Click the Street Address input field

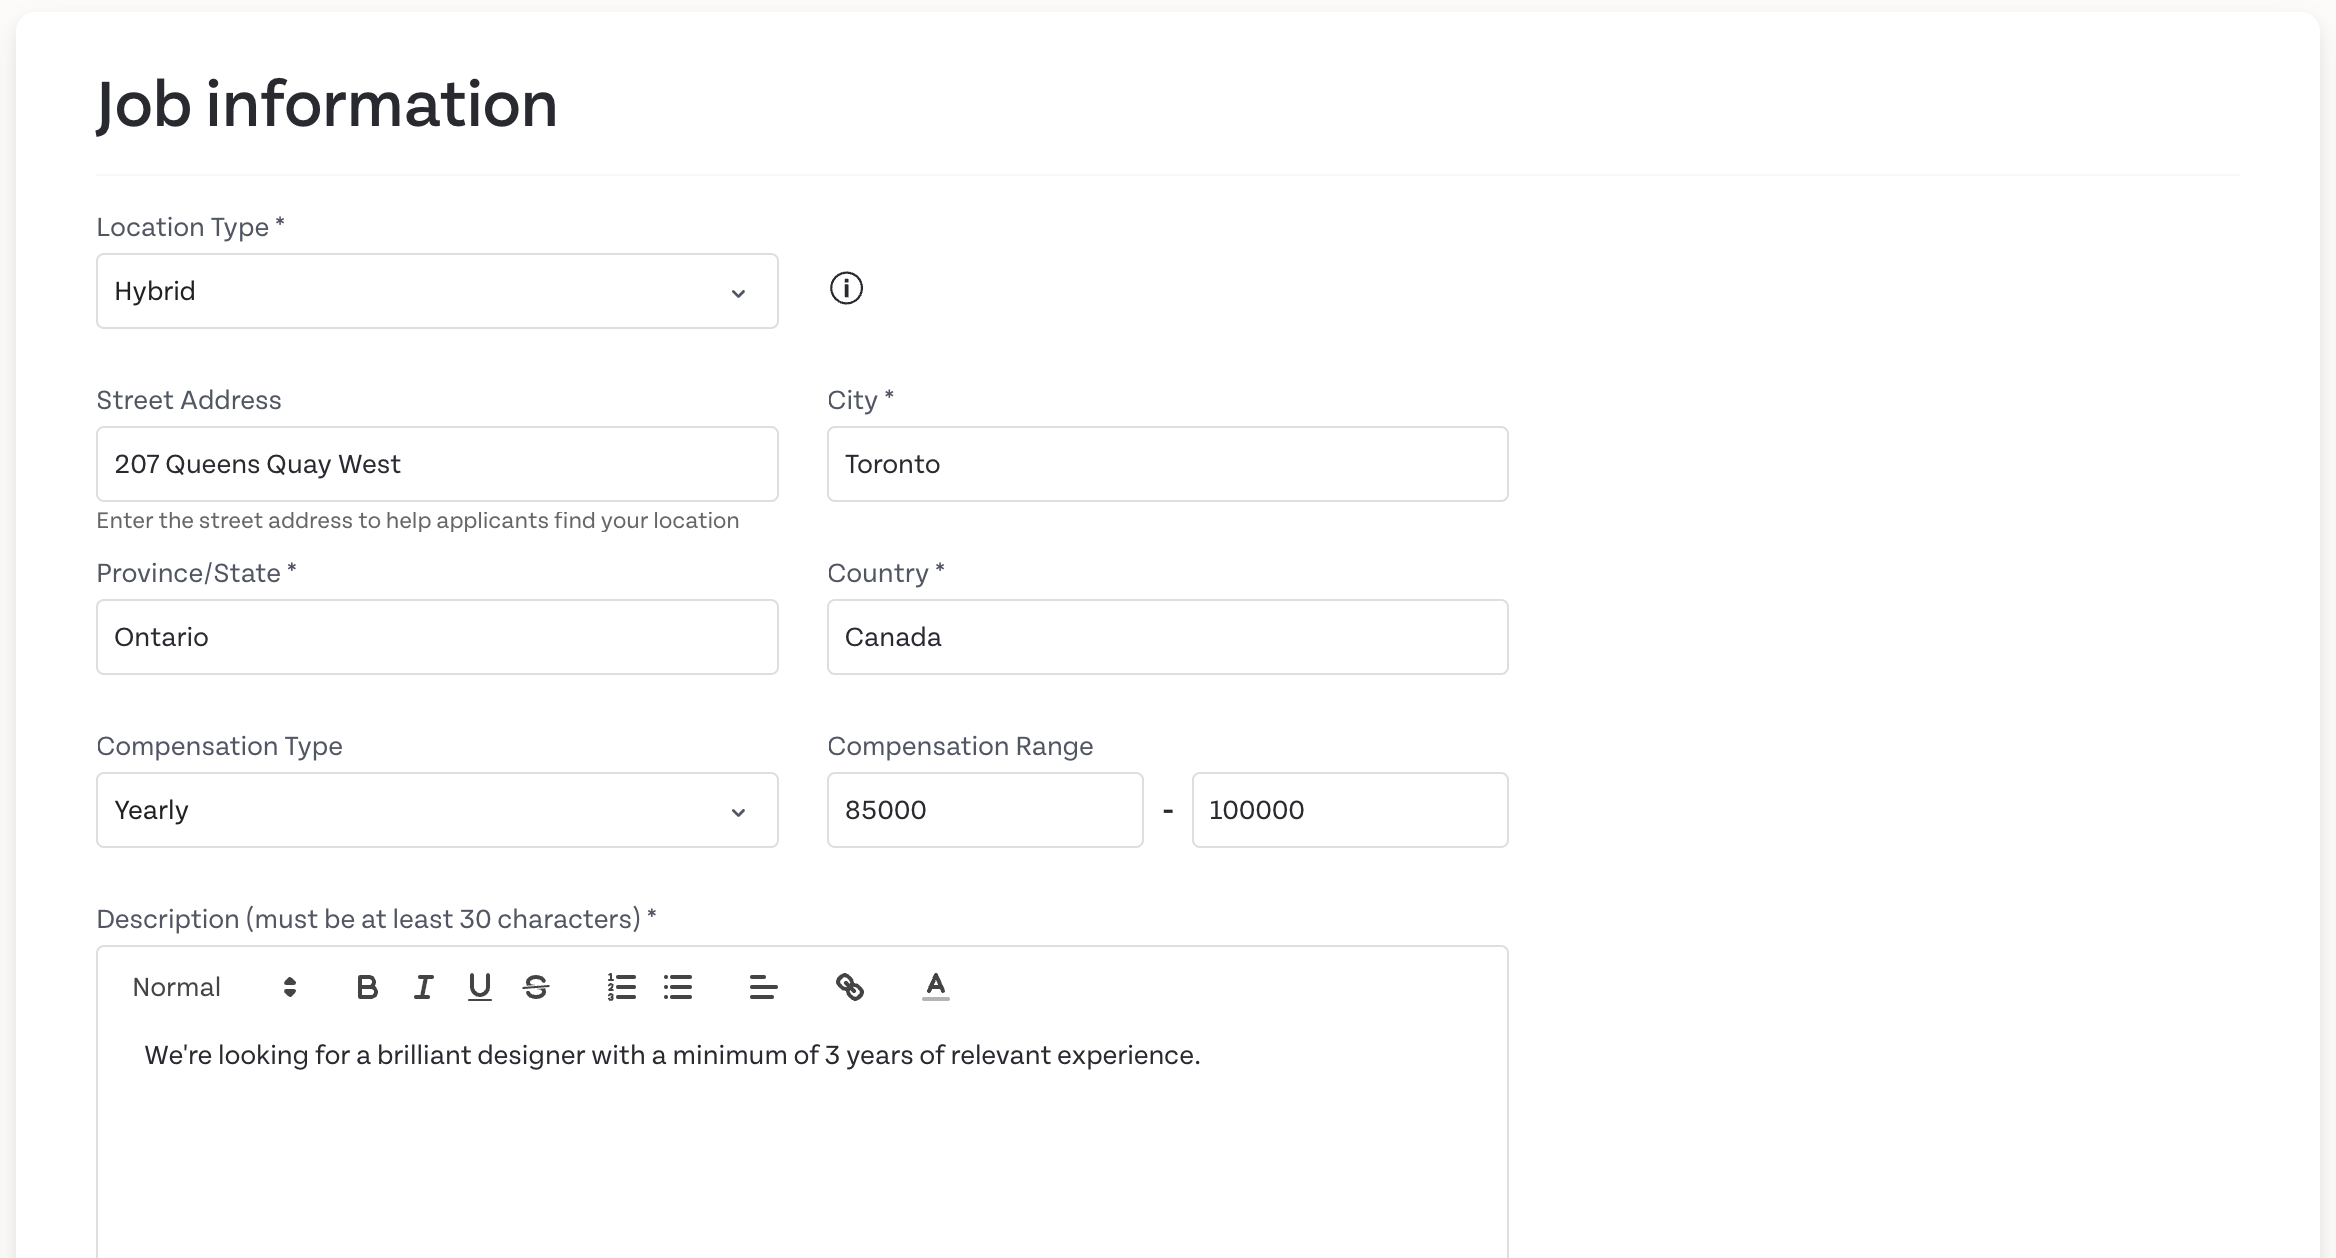[437, 464]
